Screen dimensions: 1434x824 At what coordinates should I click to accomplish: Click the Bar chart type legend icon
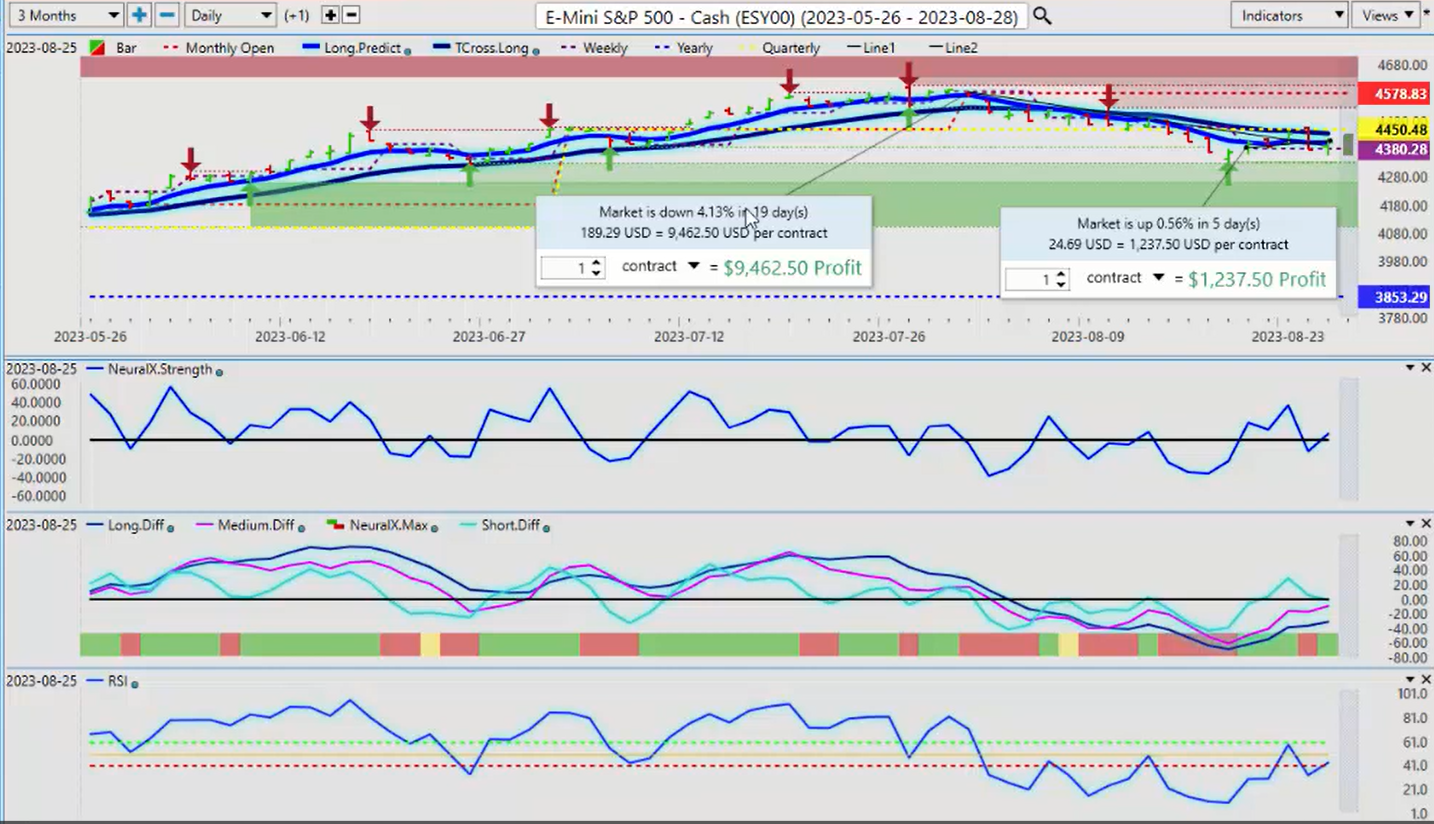[97, 48]
